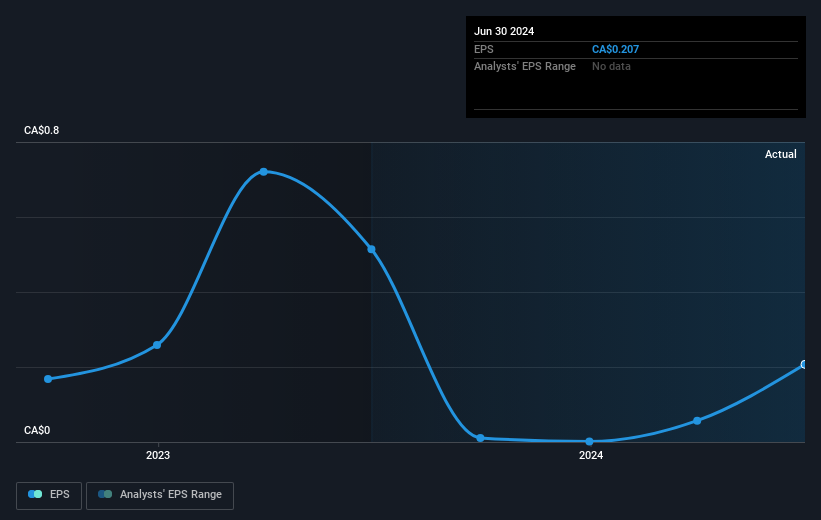Click the No data analysts range value

[611, 67]
